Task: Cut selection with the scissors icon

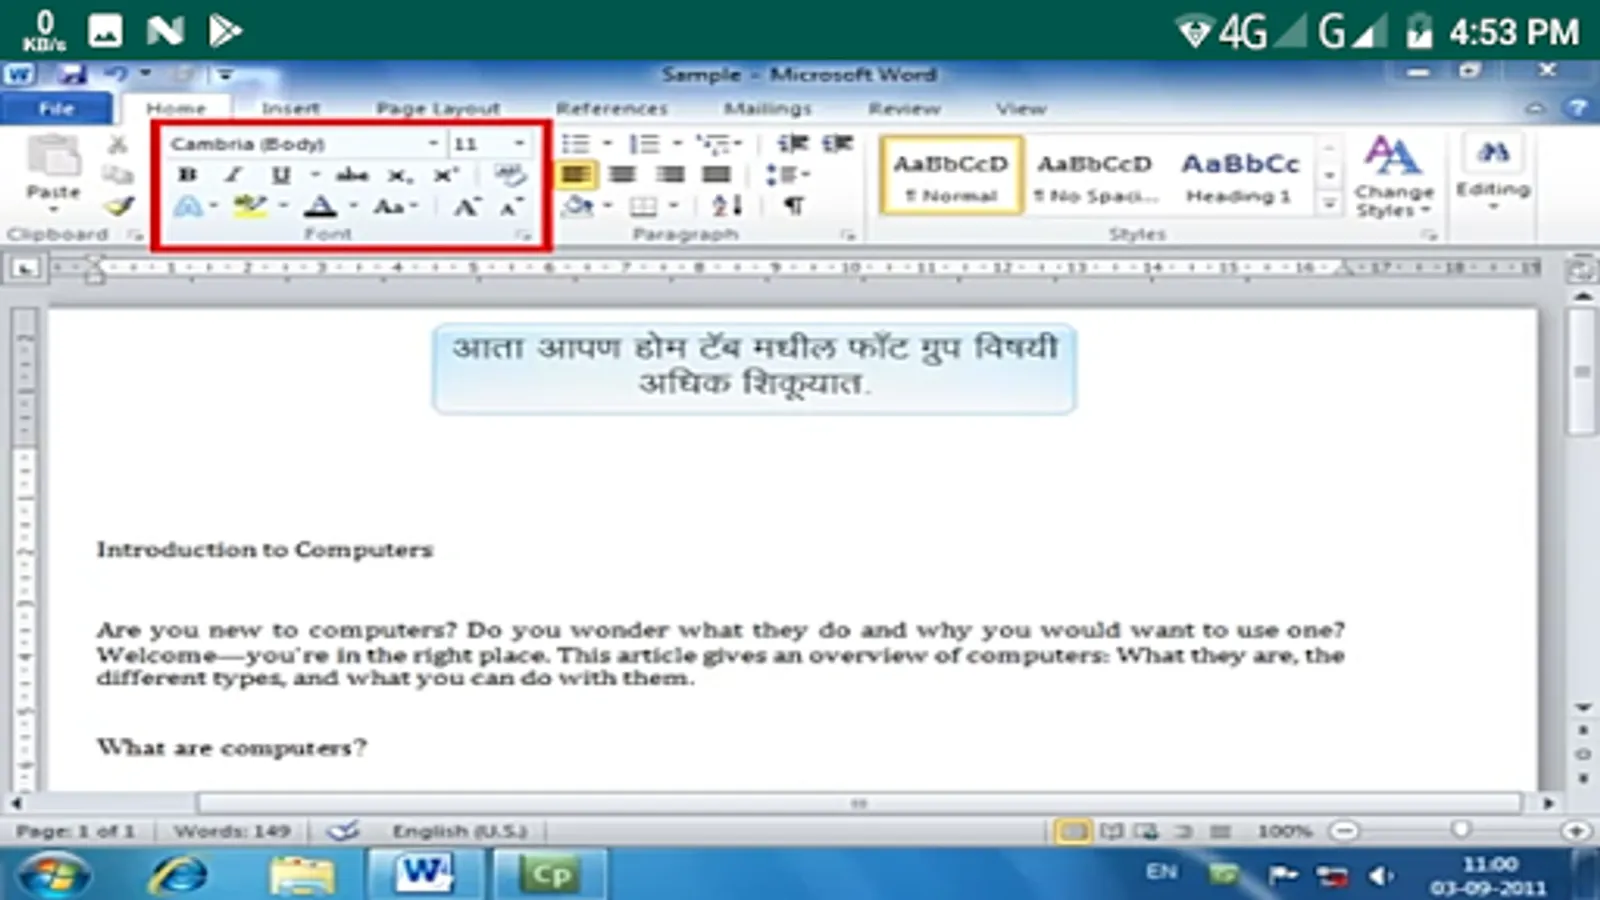Action: click(117, 145)
